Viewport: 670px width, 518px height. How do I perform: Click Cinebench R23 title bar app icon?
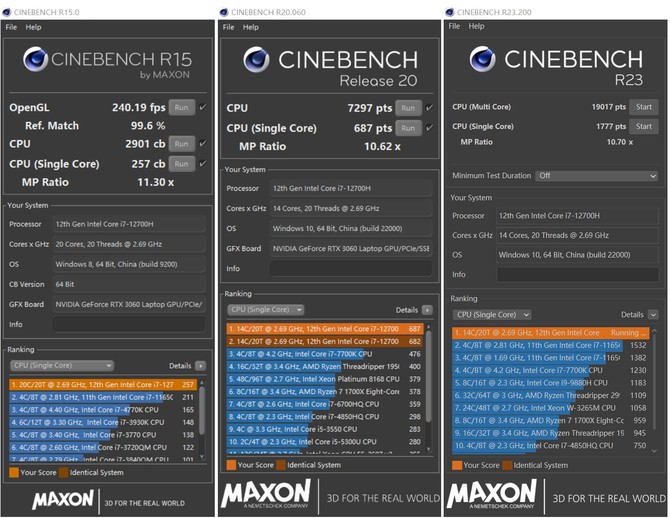[450, 12]
